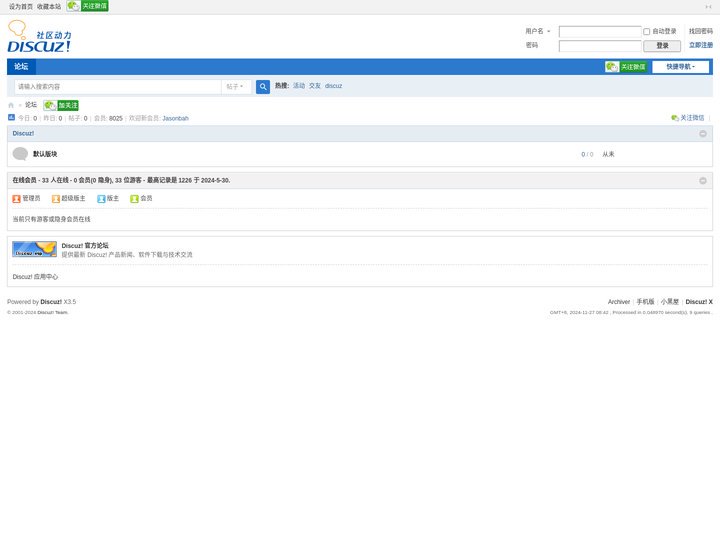Click 设为首页 in the top menu
Viewport: 720px width, 540px height.
tap(20, 6)
